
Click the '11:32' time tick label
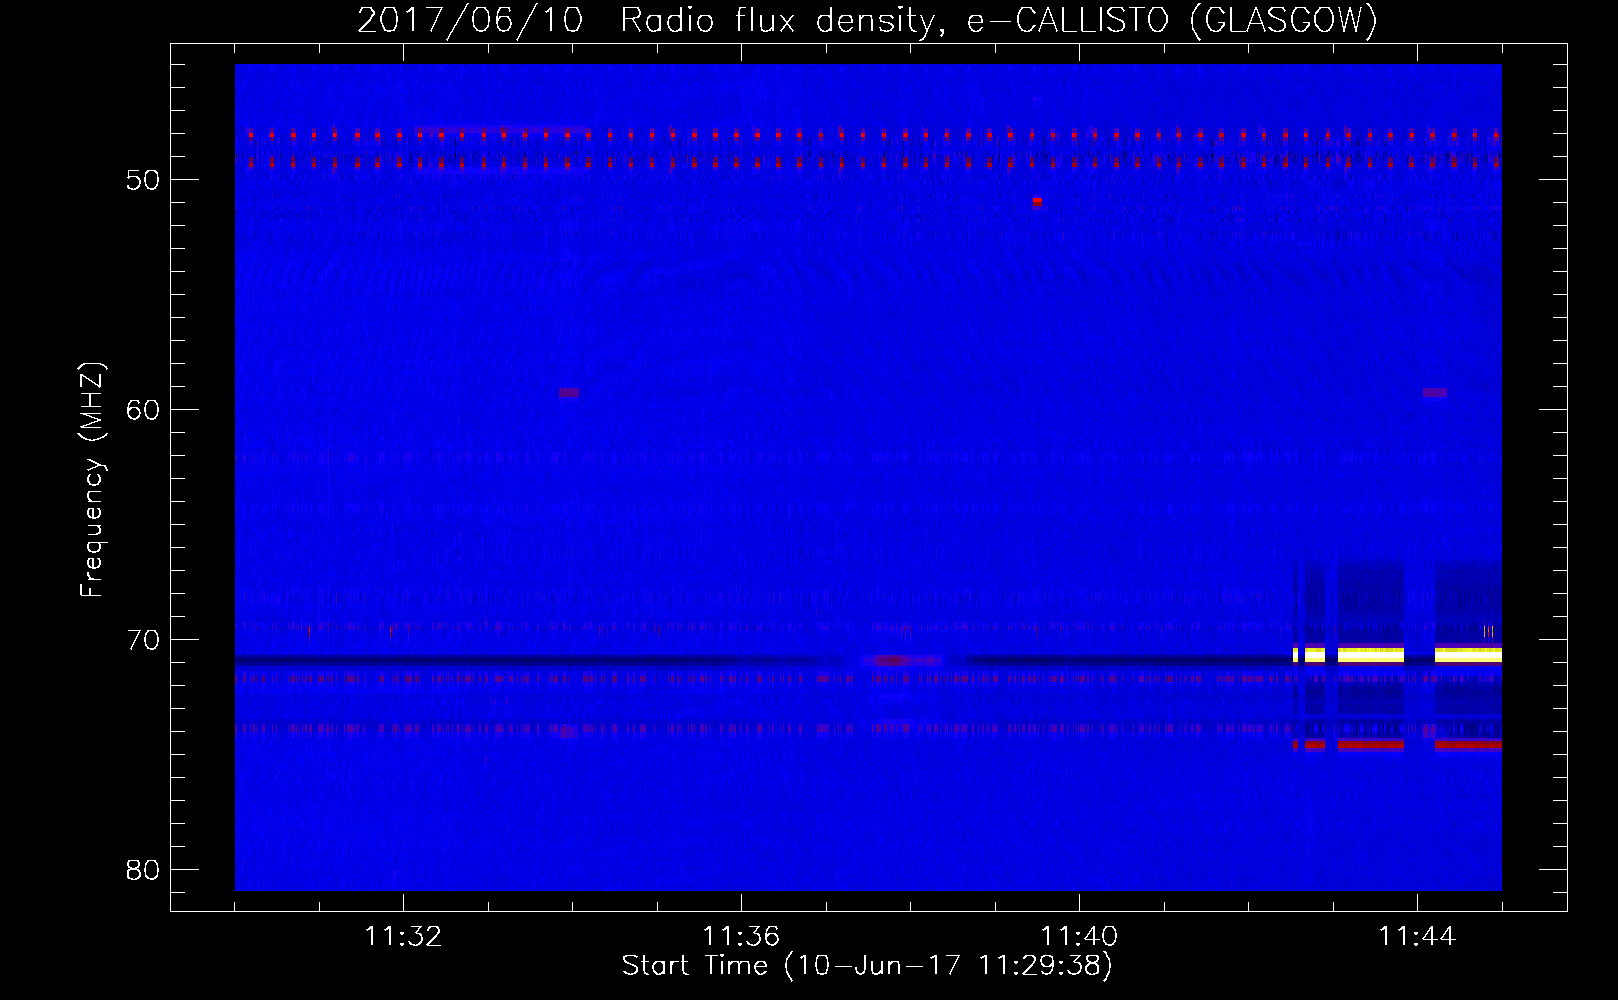tap(403, 937)
